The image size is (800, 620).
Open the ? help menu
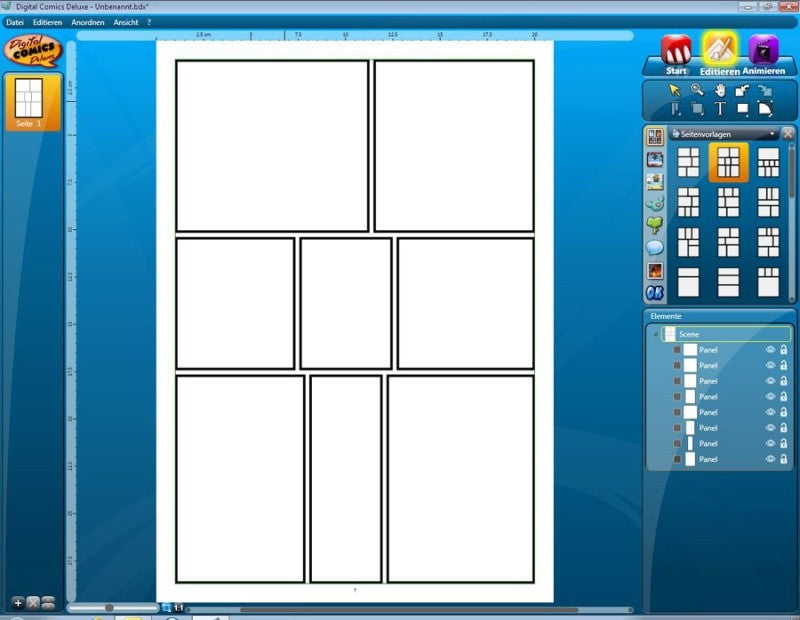[149, 22]
